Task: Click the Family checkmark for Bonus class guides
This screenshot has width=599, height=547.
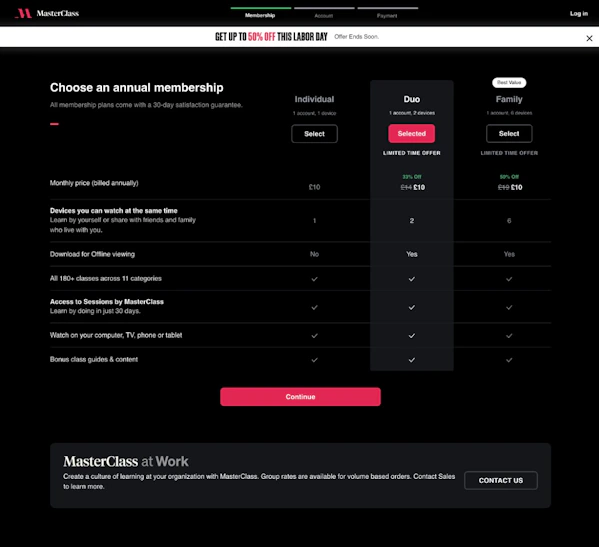Action: 509,360
